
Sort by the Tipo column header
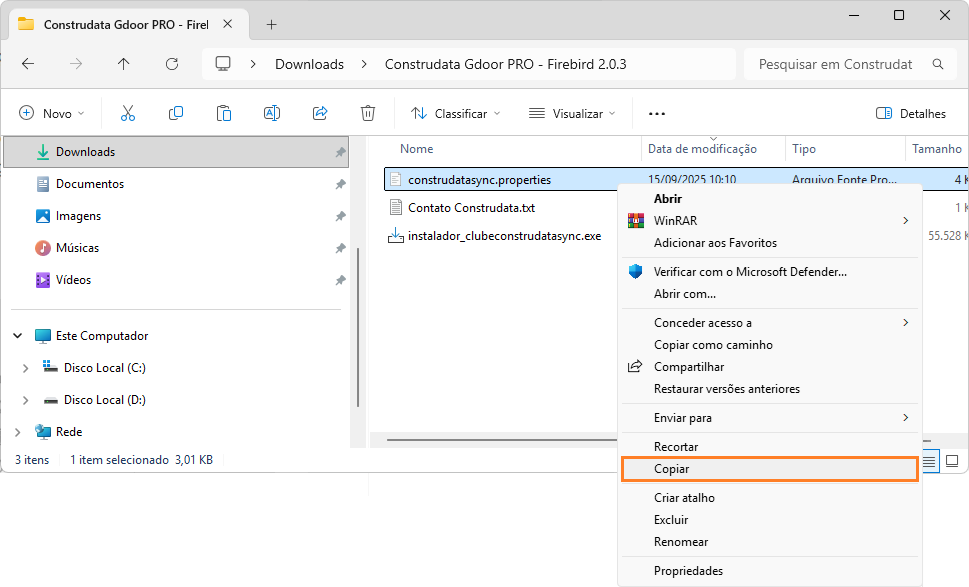pos(804,149)
